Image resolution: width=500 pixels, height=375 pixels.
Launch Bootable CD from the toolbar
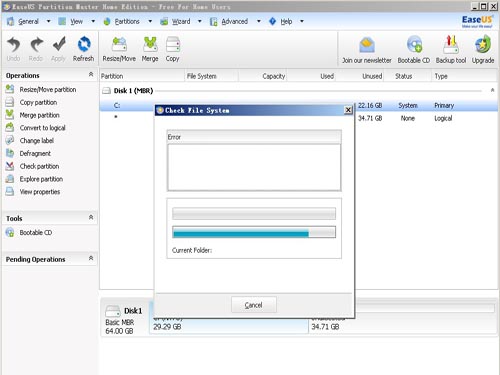click(414, 45)
